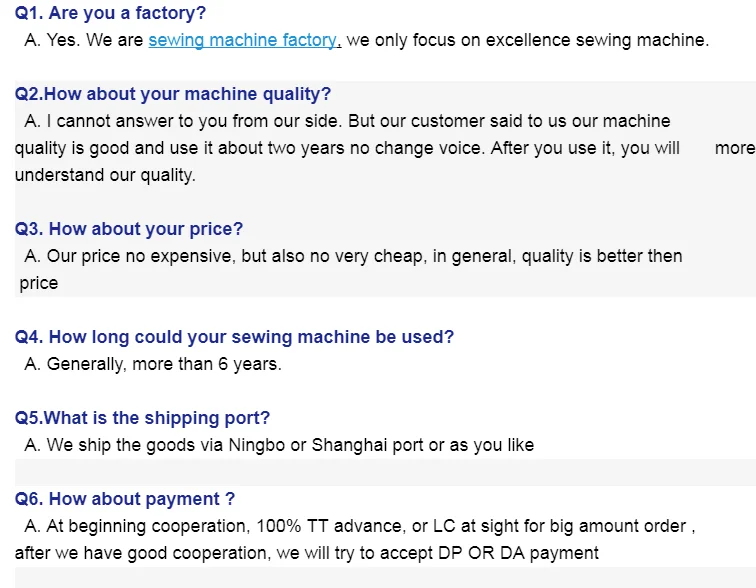The image size is (756, 588).
Task: Select the Q4 heading about sewing machine lifespan
Action: pyautogui.click(x=234, y=337)
